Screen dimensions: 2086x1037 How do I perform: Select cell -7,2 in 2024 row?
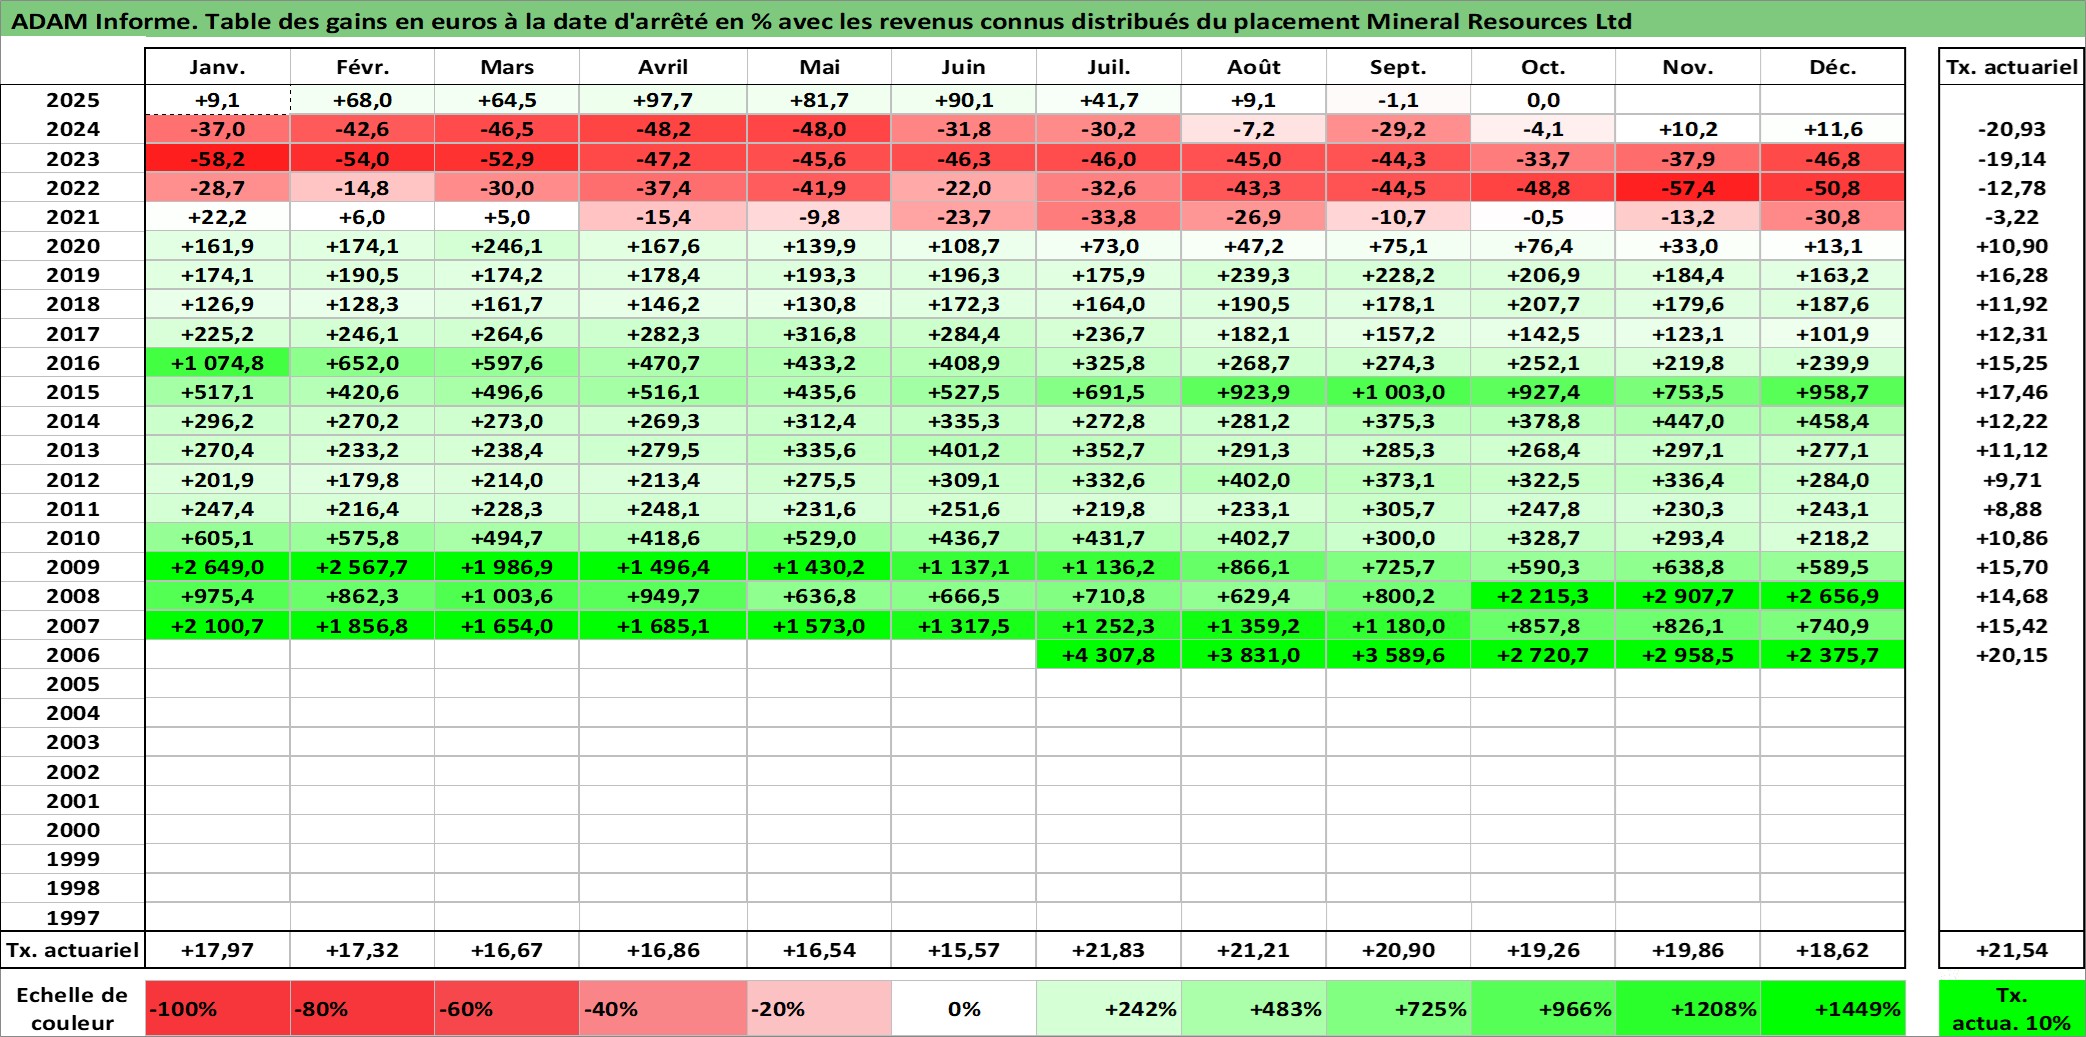point(1253,129)
